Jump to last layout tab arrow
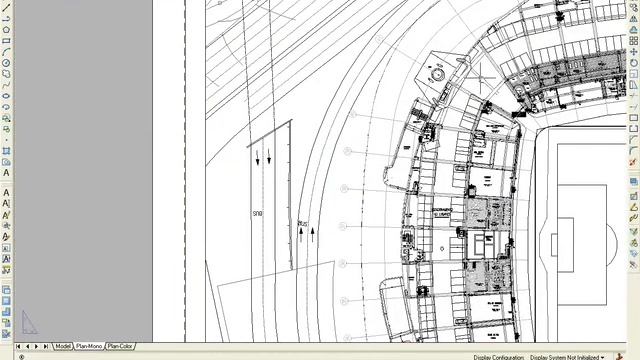 [x=46, y=346]
